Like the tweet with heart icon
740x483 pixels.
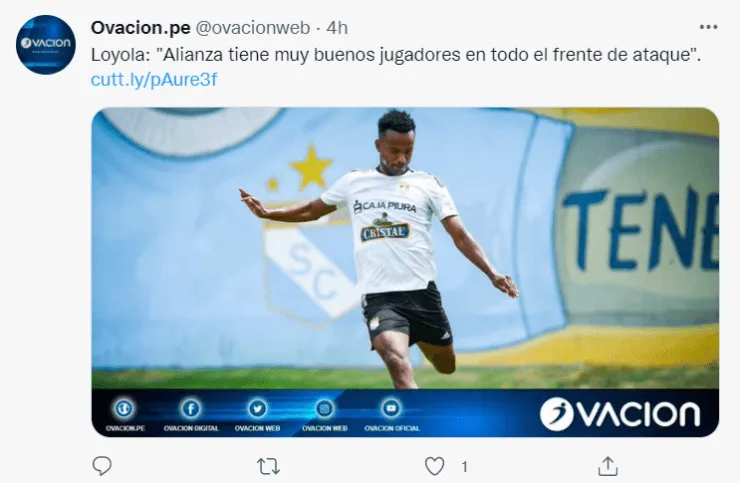(x=434, y=466)
